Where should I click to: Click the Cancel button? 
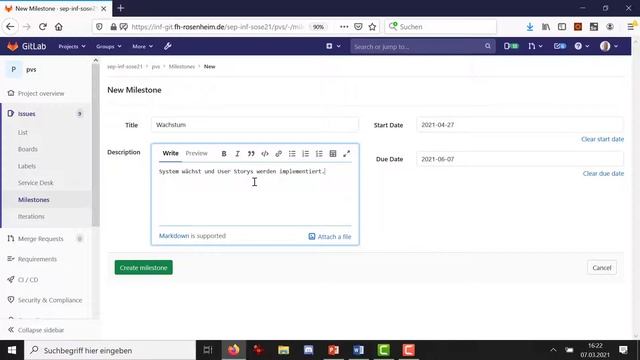click(x=602, y=267)
